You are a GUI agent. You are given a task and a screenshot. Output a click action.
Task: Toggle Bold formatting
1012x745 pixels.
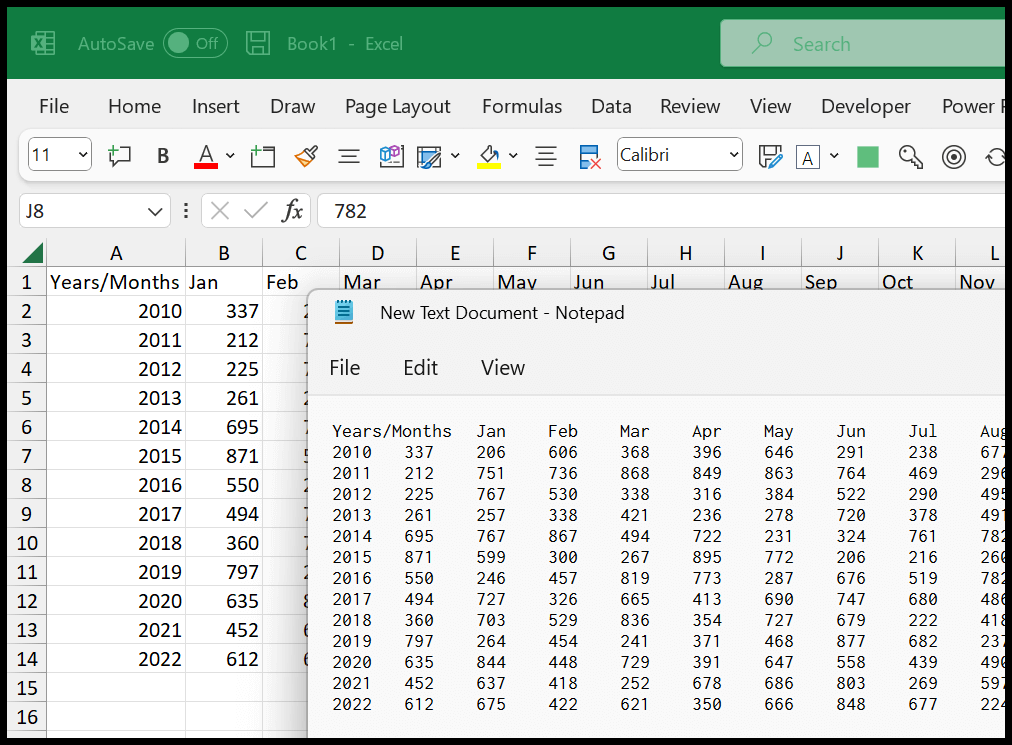[x=163, y=156]
